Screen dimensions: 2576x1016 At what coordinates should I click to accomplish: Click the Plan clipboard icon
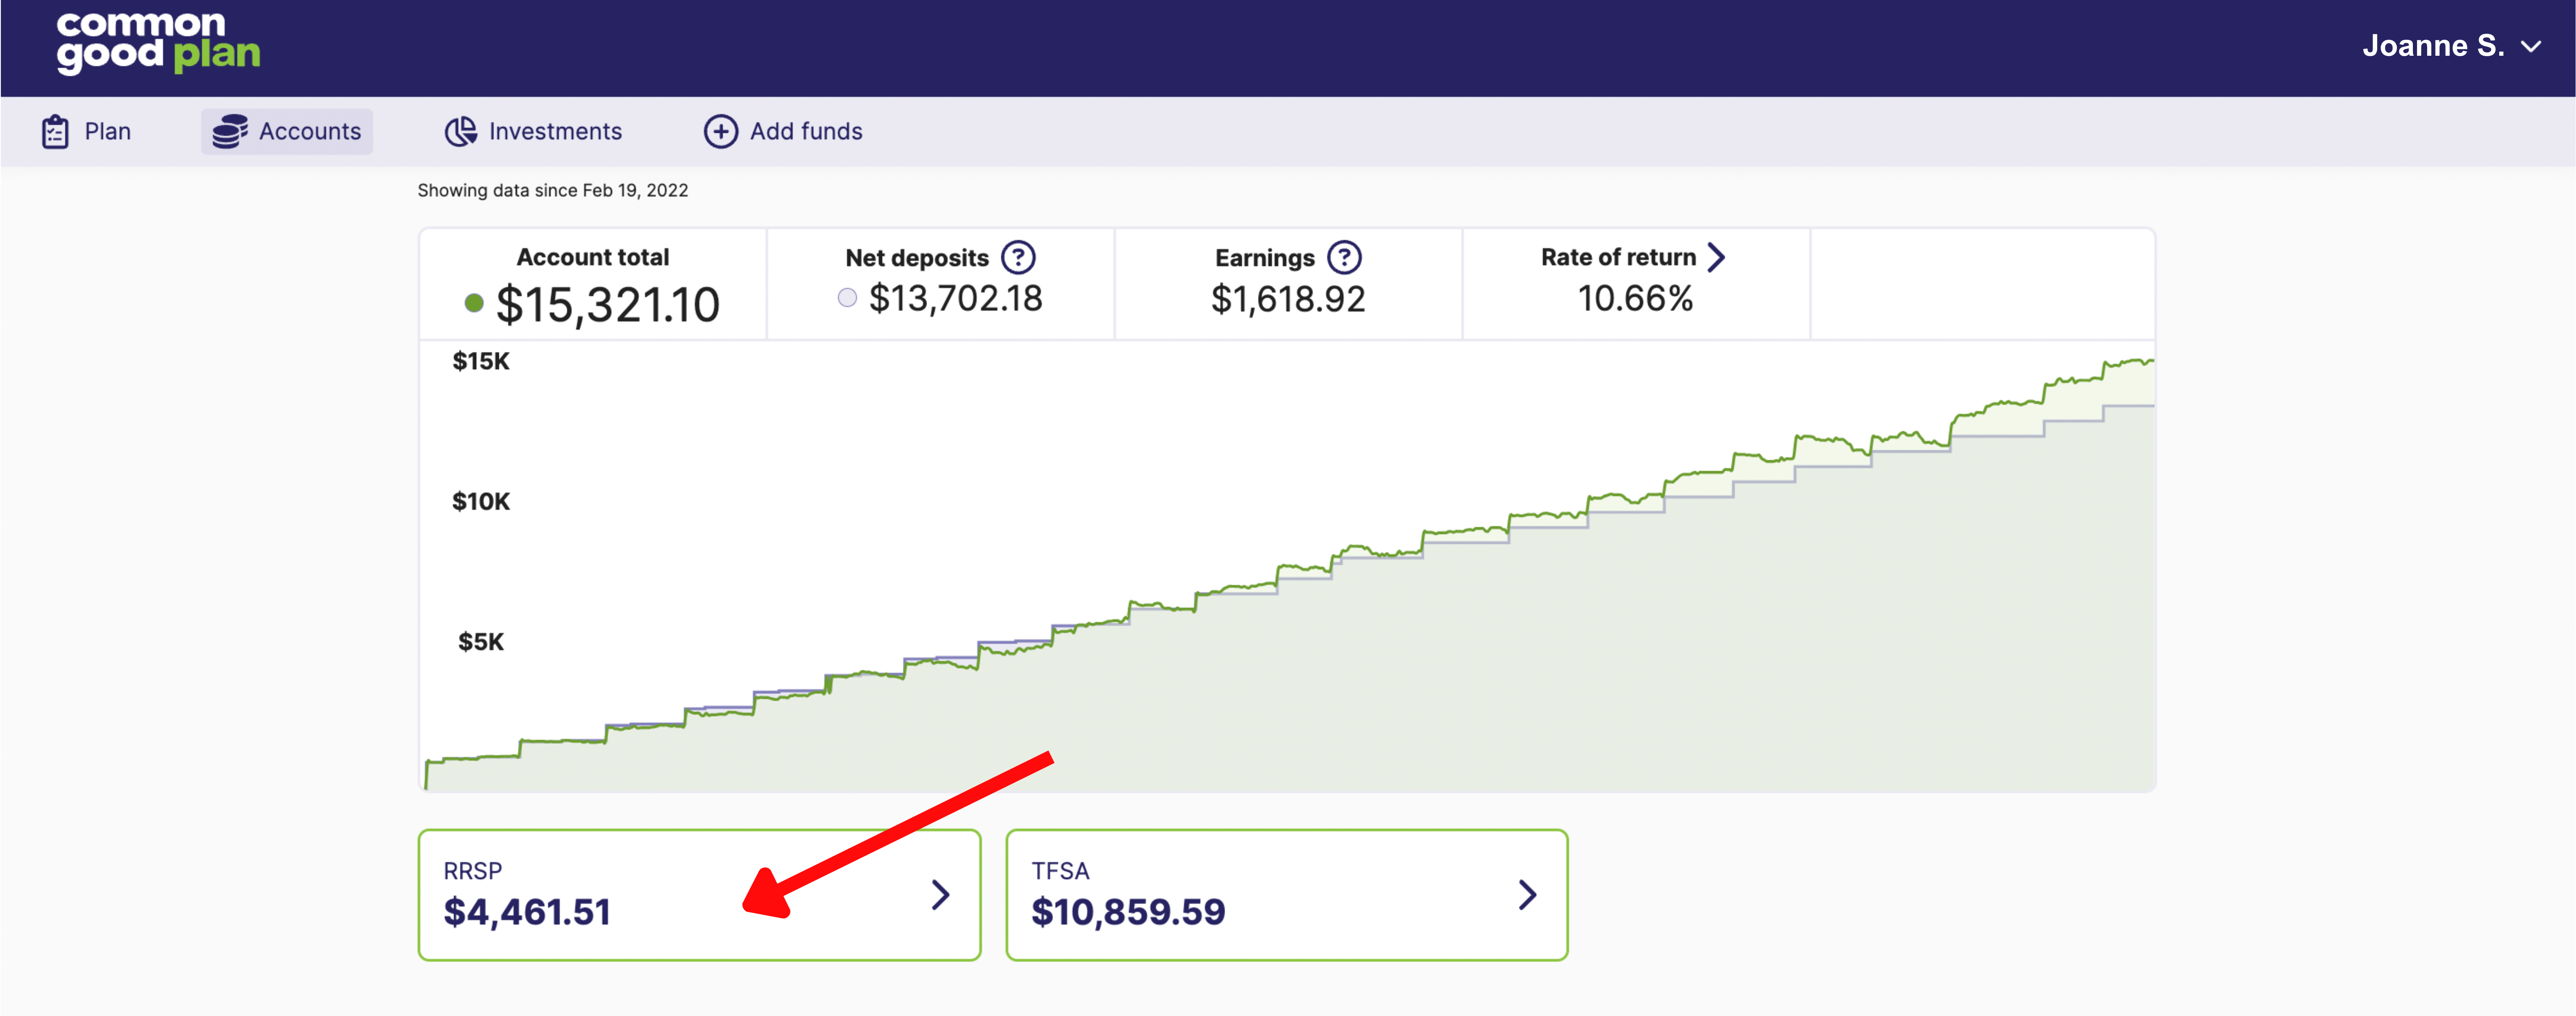[55, 131]
